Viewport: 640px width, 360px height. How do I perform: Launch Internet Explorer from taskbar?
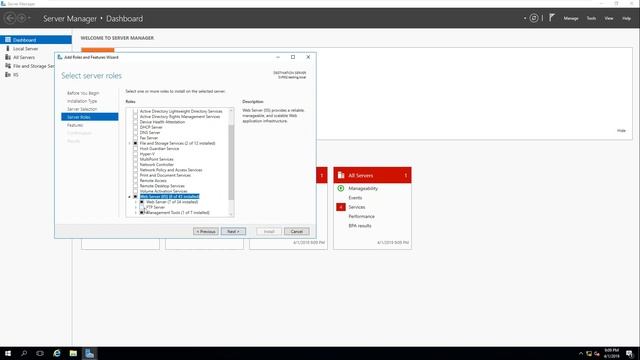click(57, 353)
